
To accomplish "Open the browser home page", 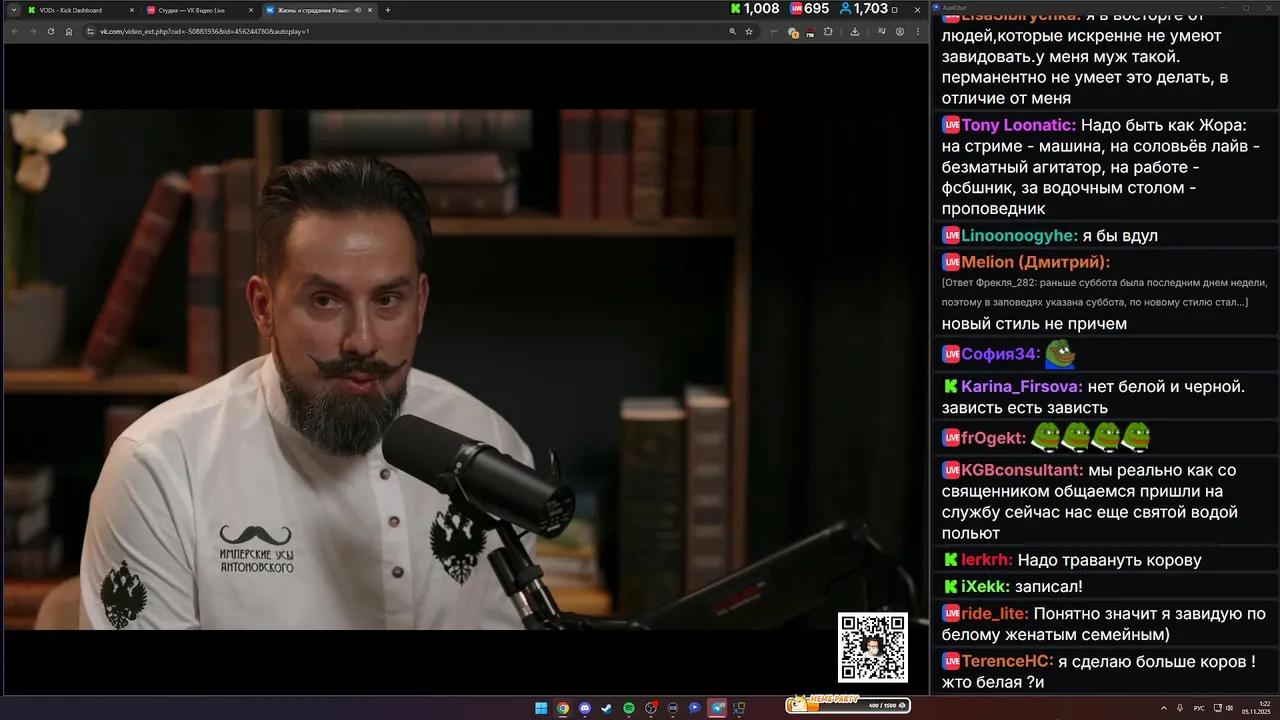I will click(69, 31).
